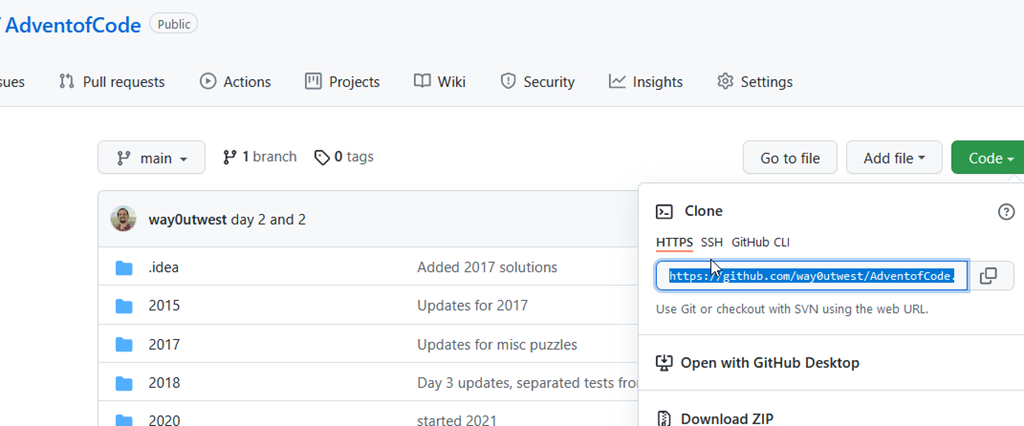Click the .idea folder icon
1024x426 pixels.
click(x=124, y=267)
